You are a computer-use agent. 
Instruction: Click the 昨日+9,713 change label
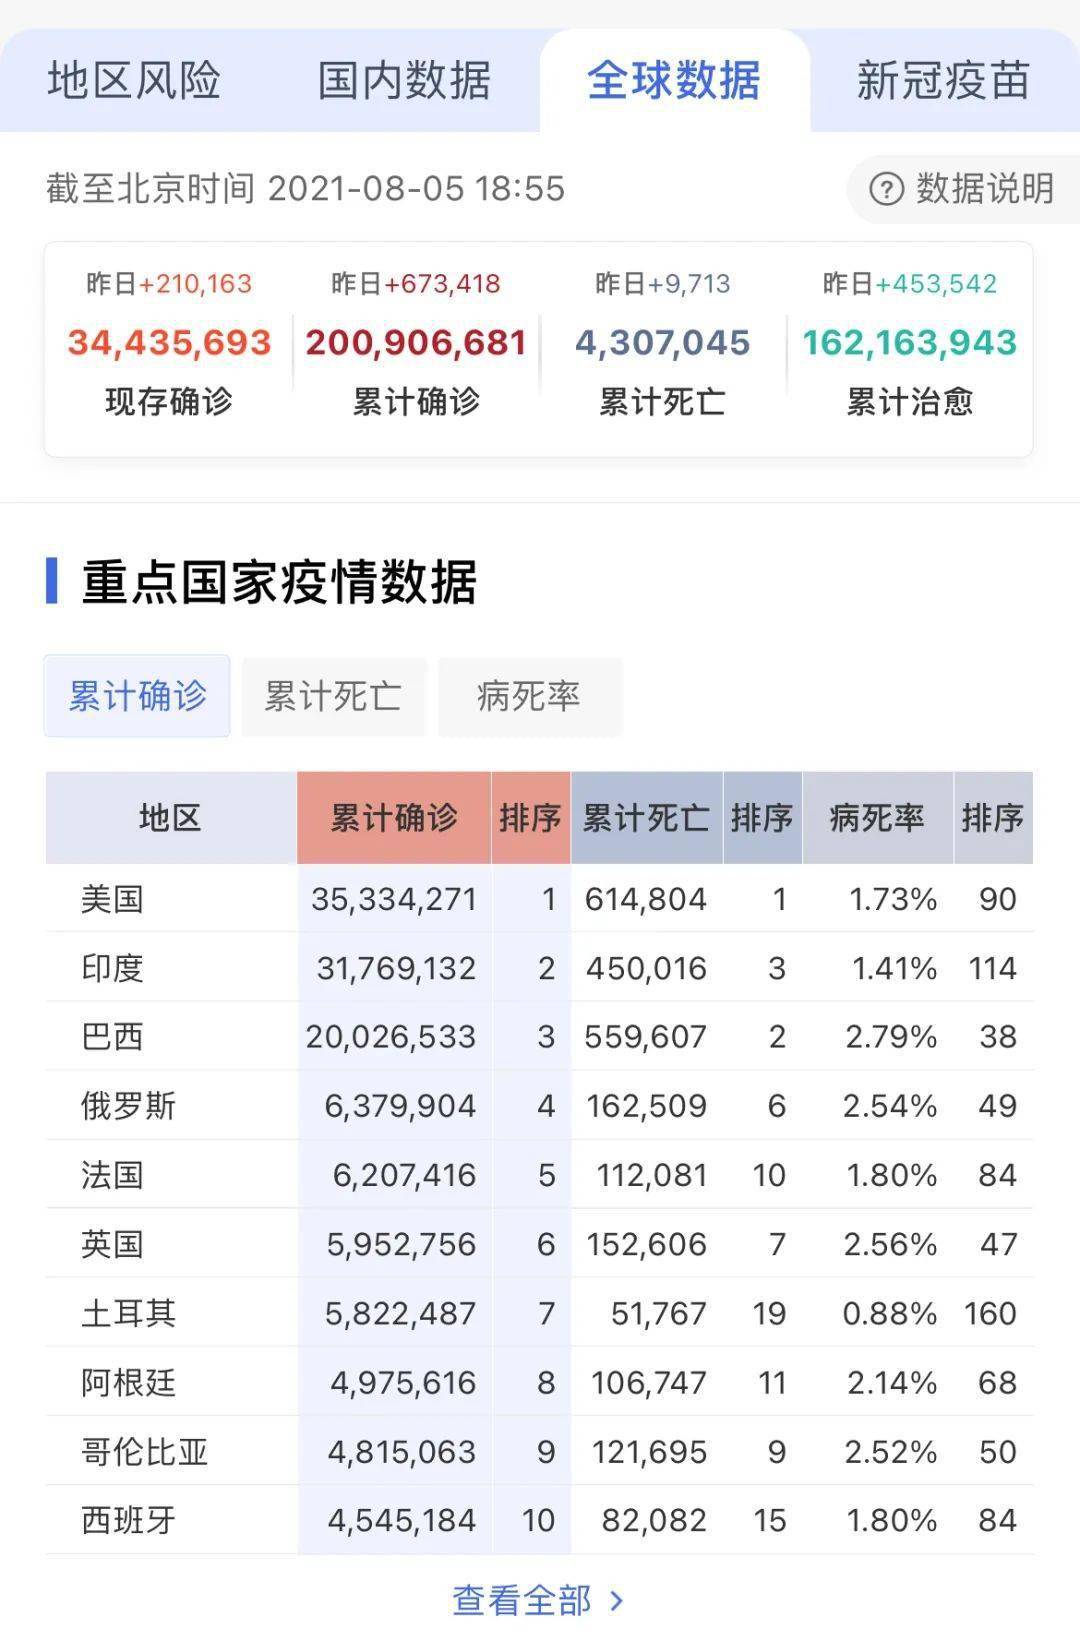point(663,284)
